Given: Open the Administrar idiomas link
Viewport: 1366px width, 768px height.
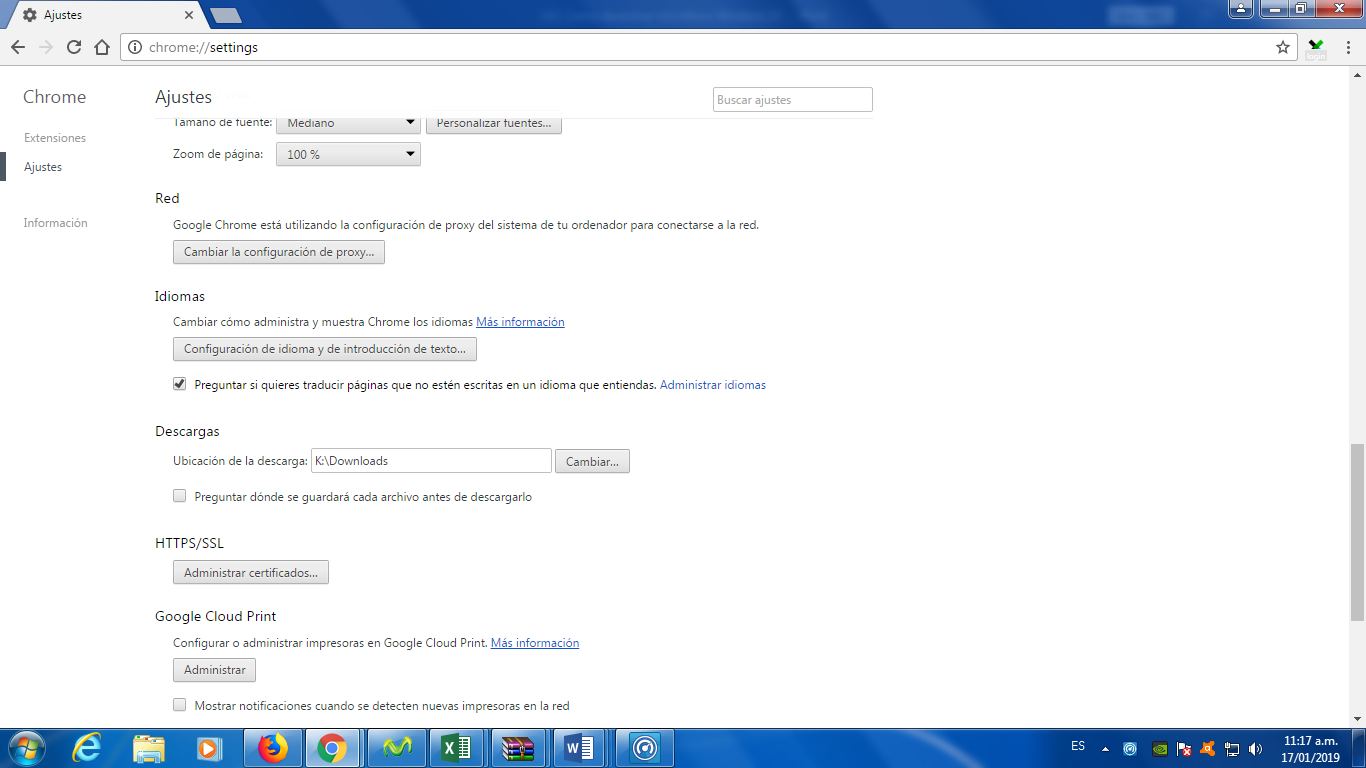Looking at the screenshot, I should click(713, 385).
